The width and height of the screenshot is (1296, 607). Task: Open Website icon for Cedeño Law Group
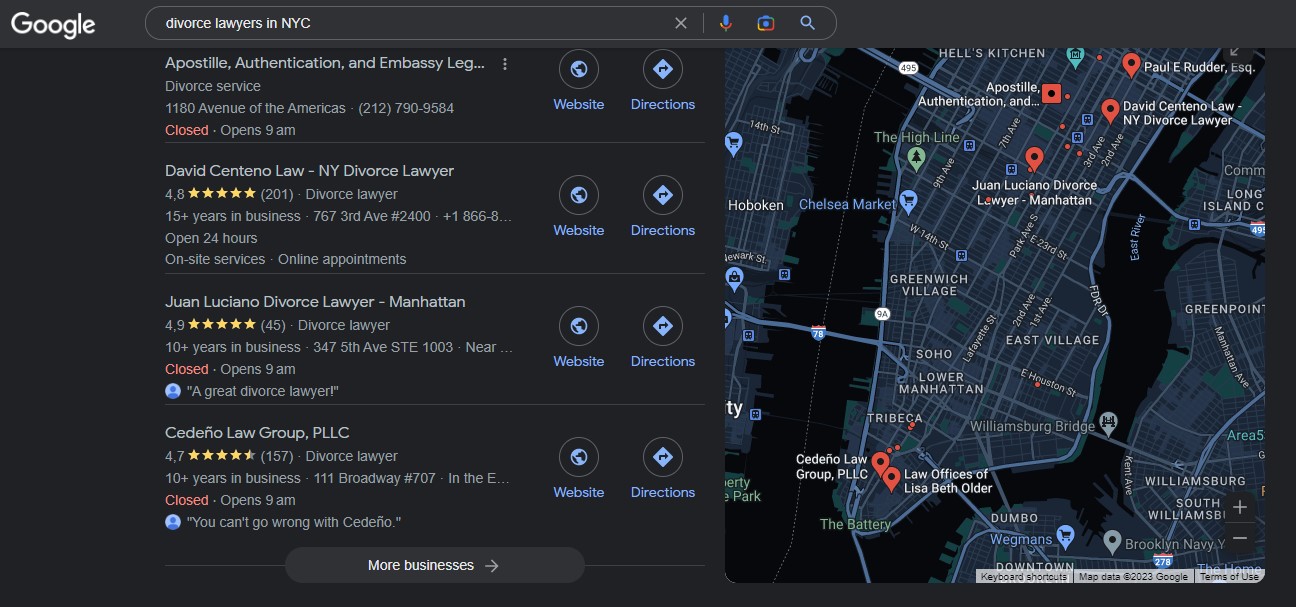(578, 457)
